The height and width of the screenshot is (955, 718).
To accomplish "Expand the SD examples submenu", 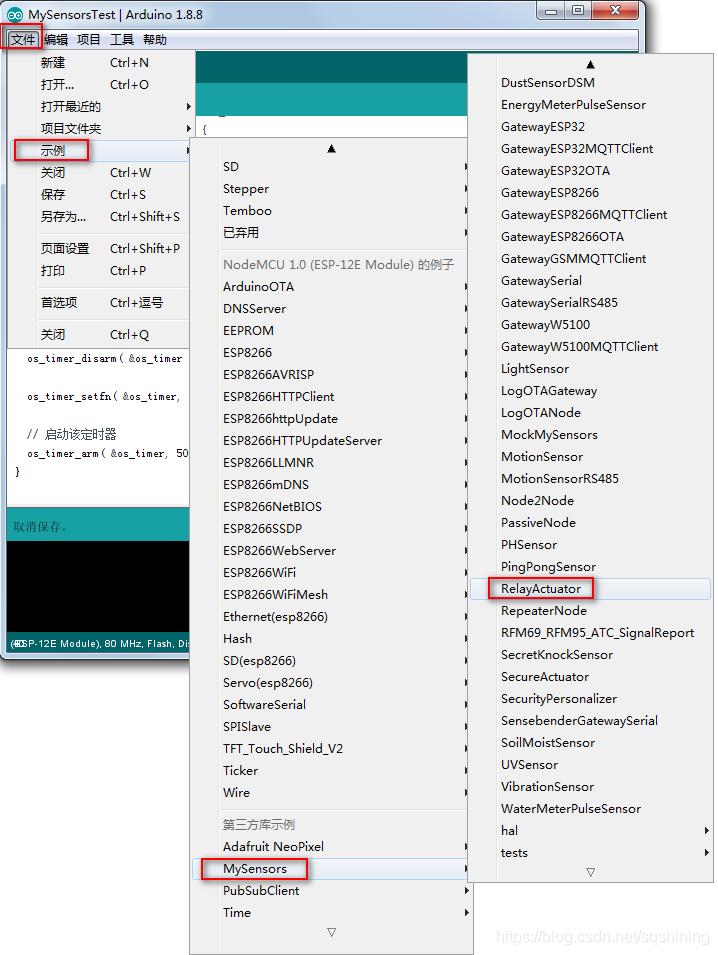I will click(331, 167).
